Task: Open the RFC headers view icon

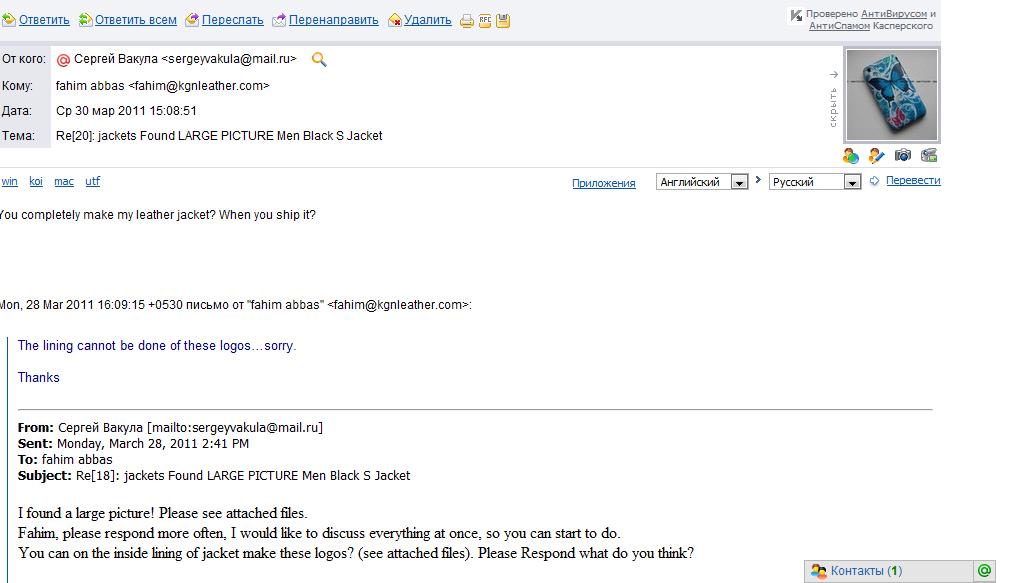Action: (x=485, y=20)
